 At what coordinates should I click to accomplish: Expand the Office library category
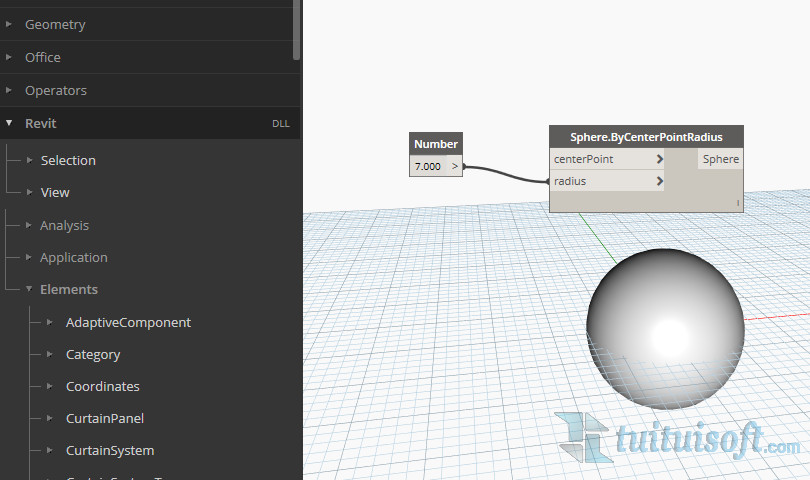tap(43, 57)
